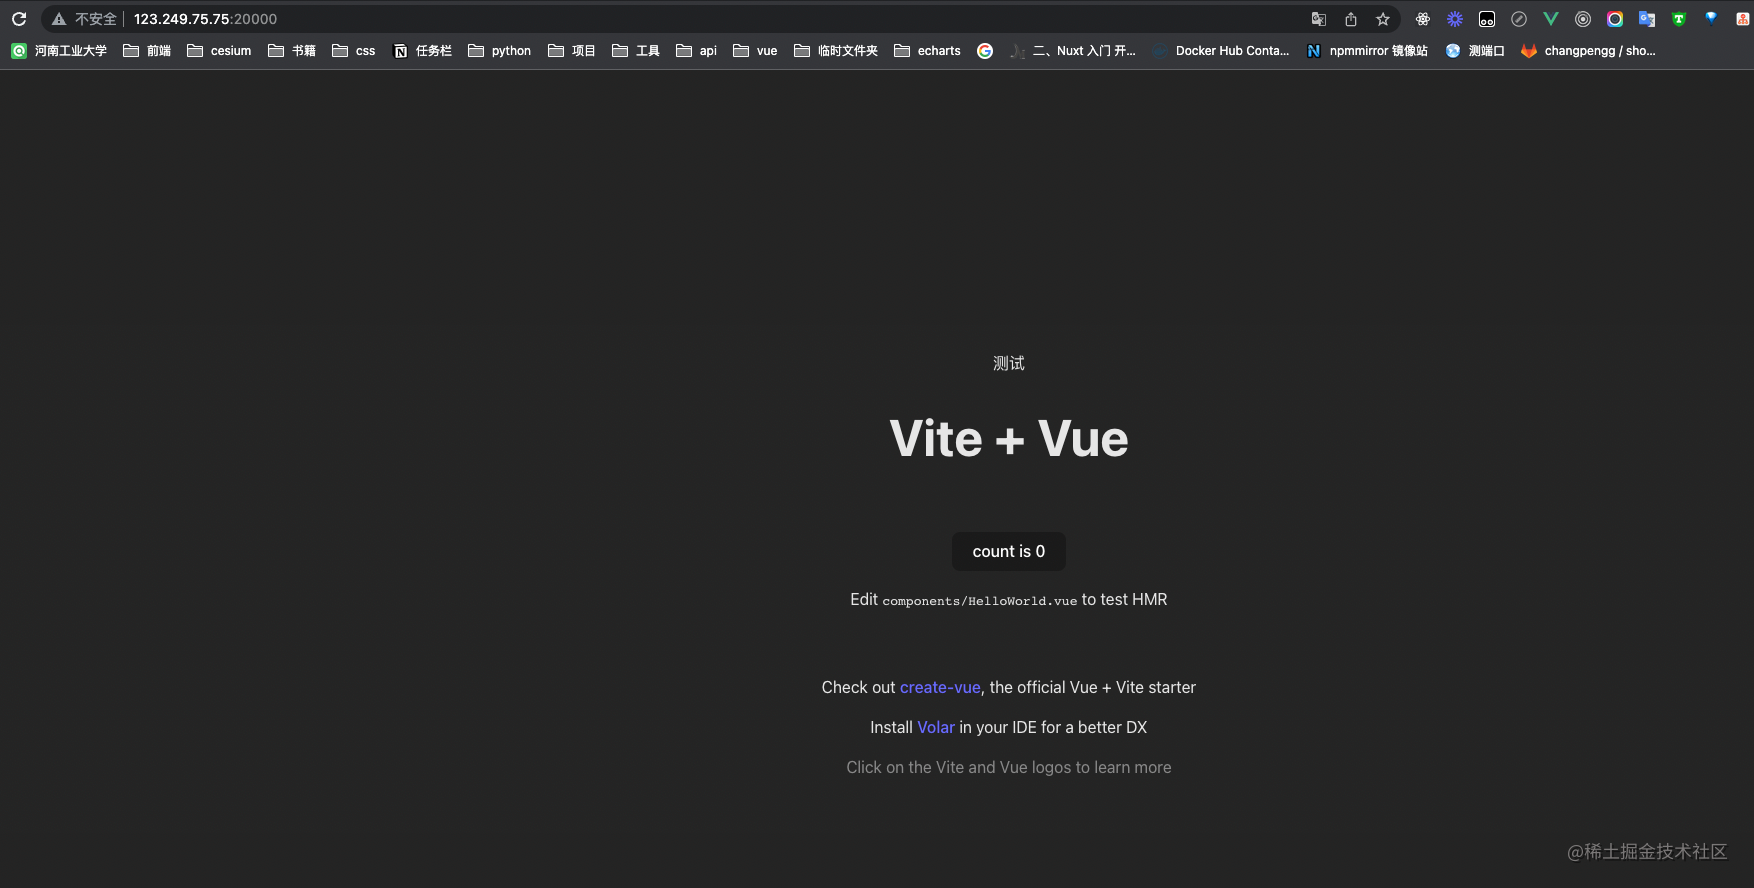Open the React DevTools extension icon
The height and width of the screenshot is (888, 1754).
pos(1423,19)
